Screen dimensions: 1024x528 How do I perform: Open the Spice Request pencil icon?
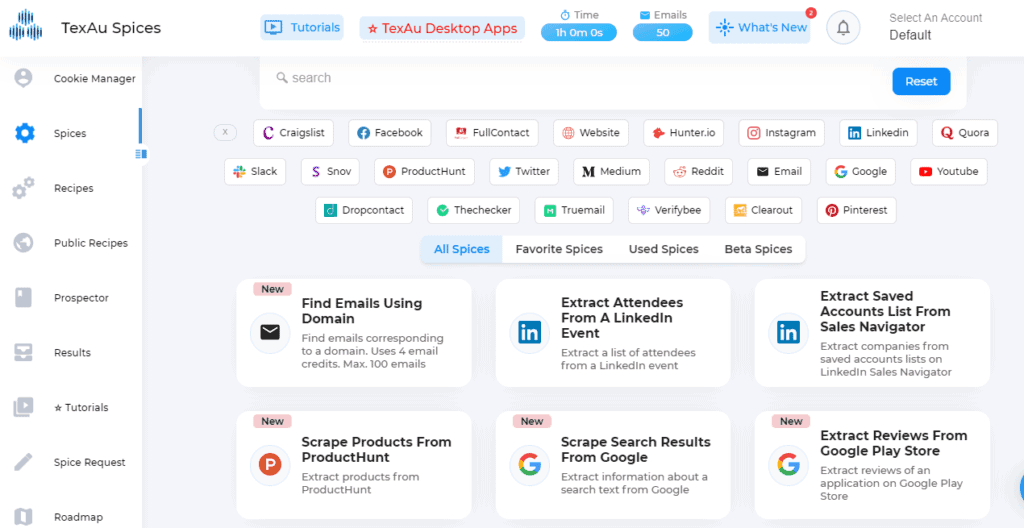pyautogui.click(x=24, y=463)
